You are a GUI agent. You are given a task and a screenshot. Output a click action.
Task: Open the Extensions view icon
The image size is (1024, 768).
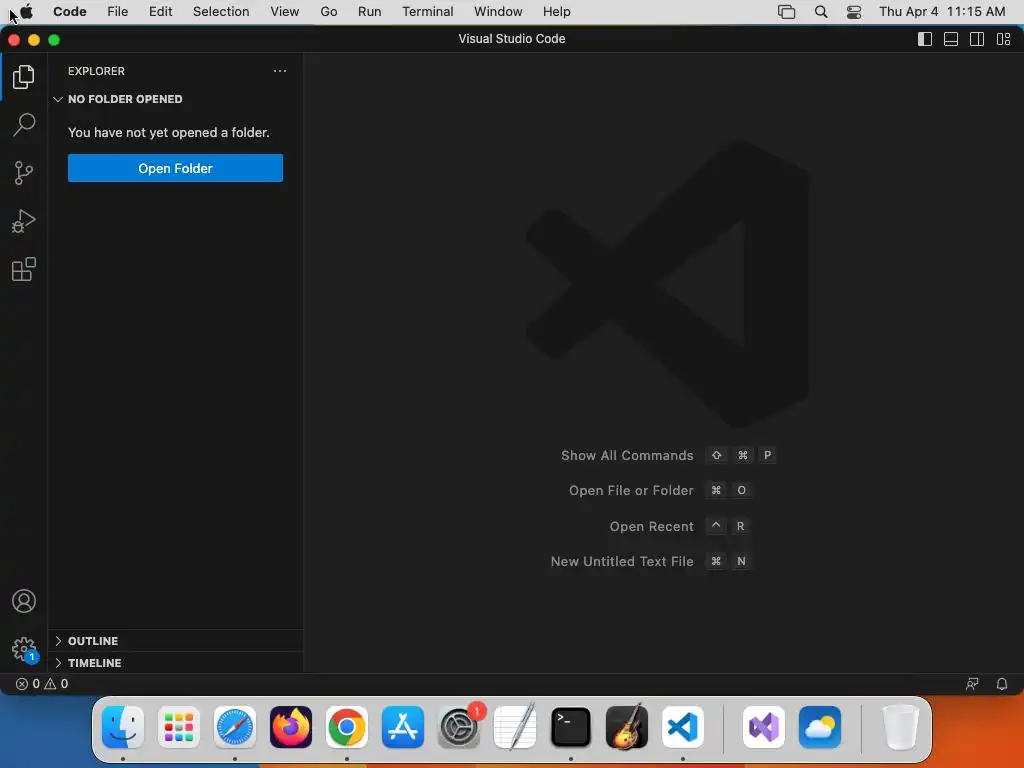24,269
